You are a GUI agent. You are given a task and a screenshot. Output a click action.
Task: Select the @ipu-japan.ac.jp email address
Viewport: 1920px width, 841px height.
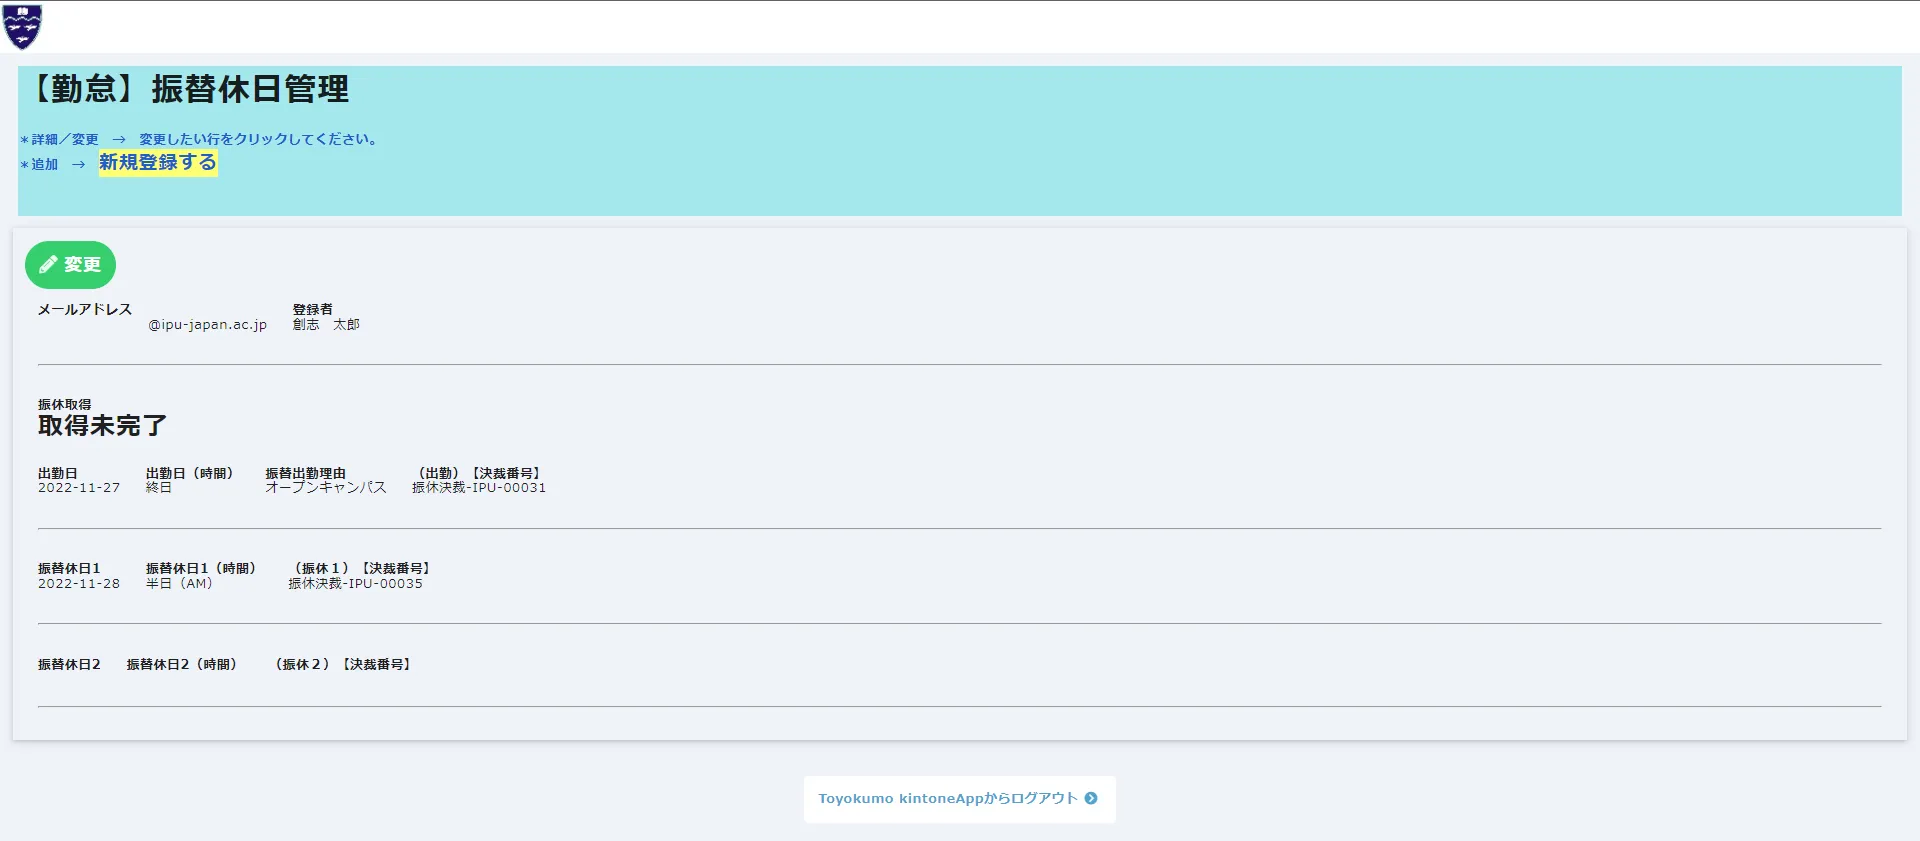(x=207, y=325)
